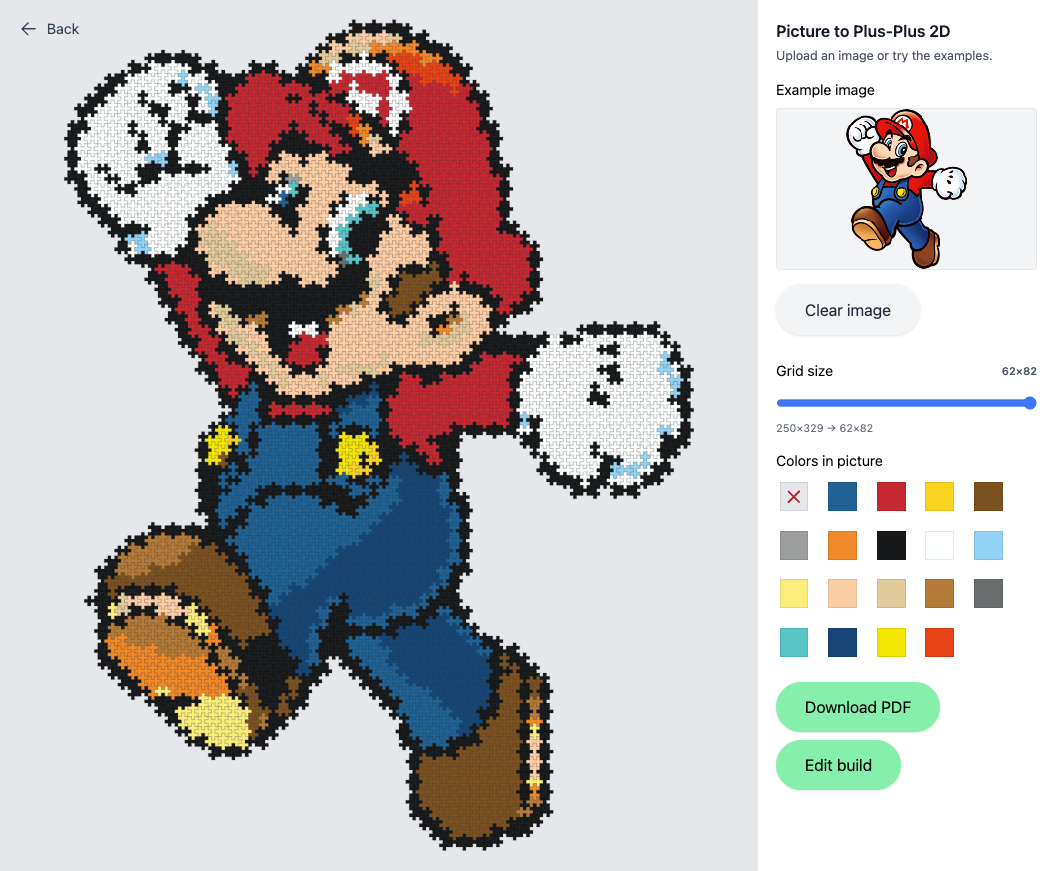This screenshot has height=871, width=1055.
Task: Select the dark gray color swatch
Action: (x=988, y=593)
